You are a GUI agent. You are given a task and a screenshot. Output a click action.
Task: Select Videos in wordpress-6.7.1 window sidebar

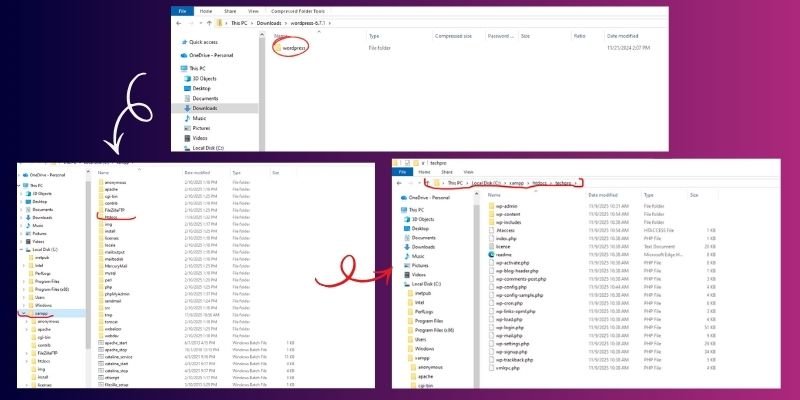pyautogui.click(x=196, y=138)
